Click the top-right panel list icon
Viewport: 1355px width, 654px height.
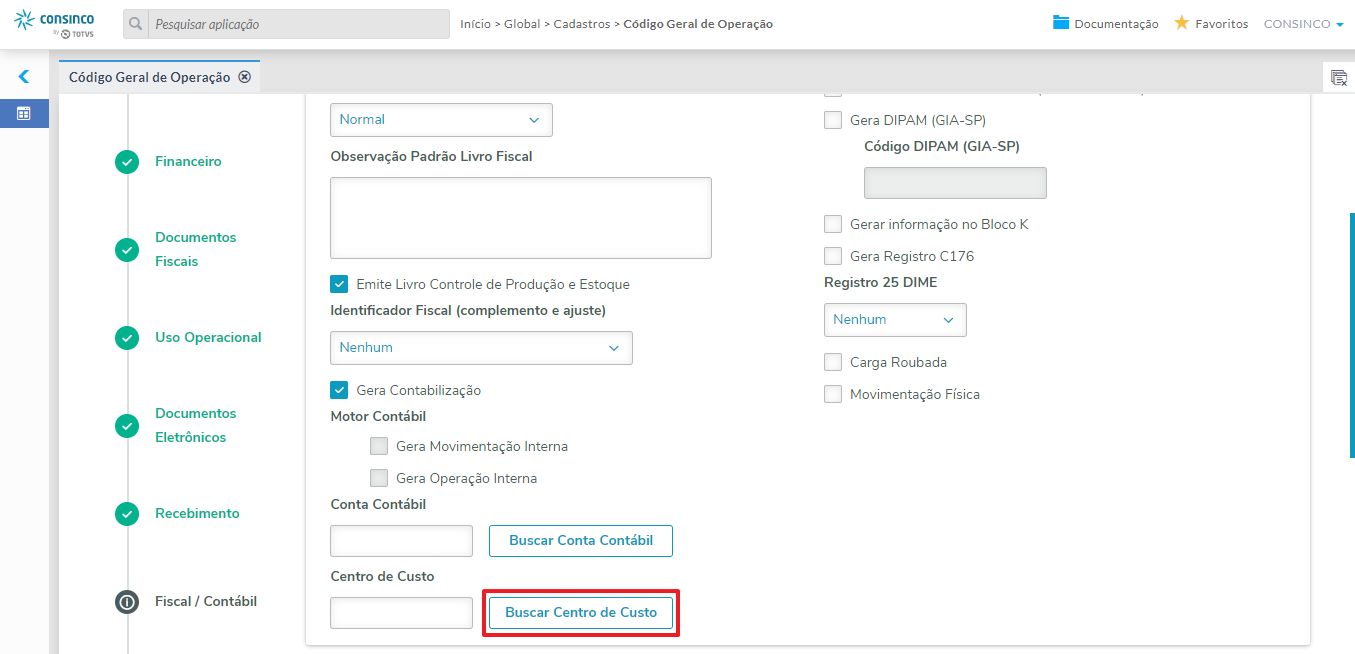1339,77
